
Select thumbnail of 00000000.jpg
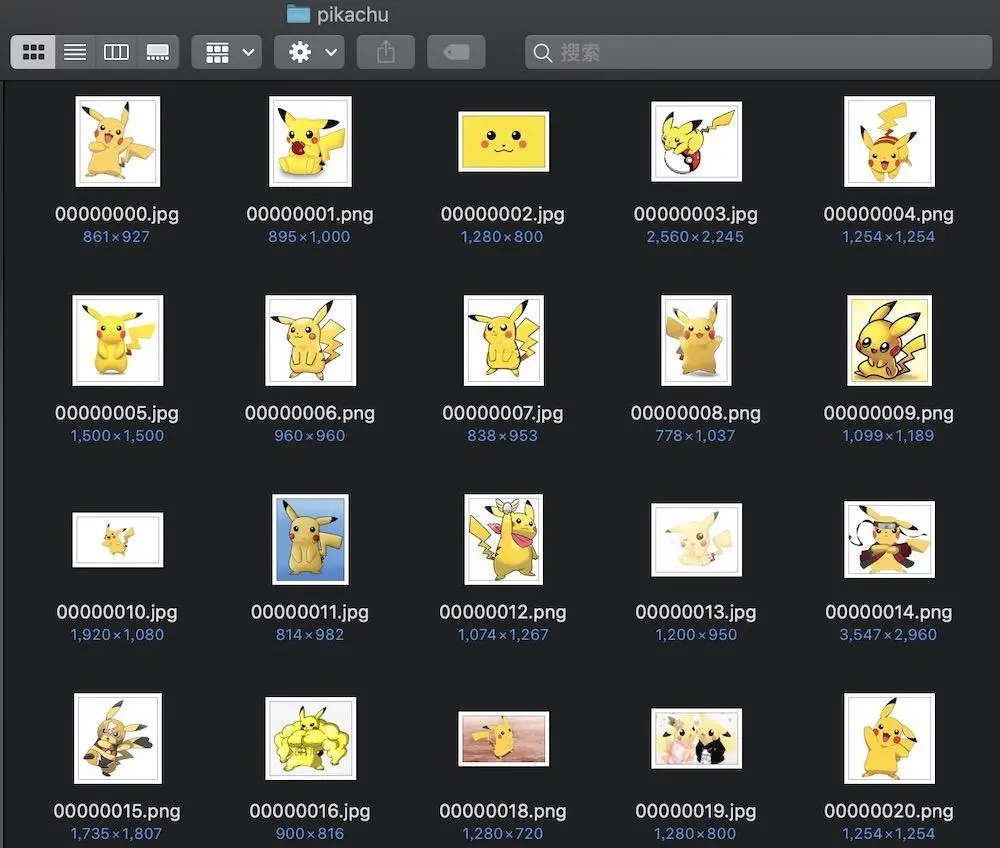coord(117,142)
